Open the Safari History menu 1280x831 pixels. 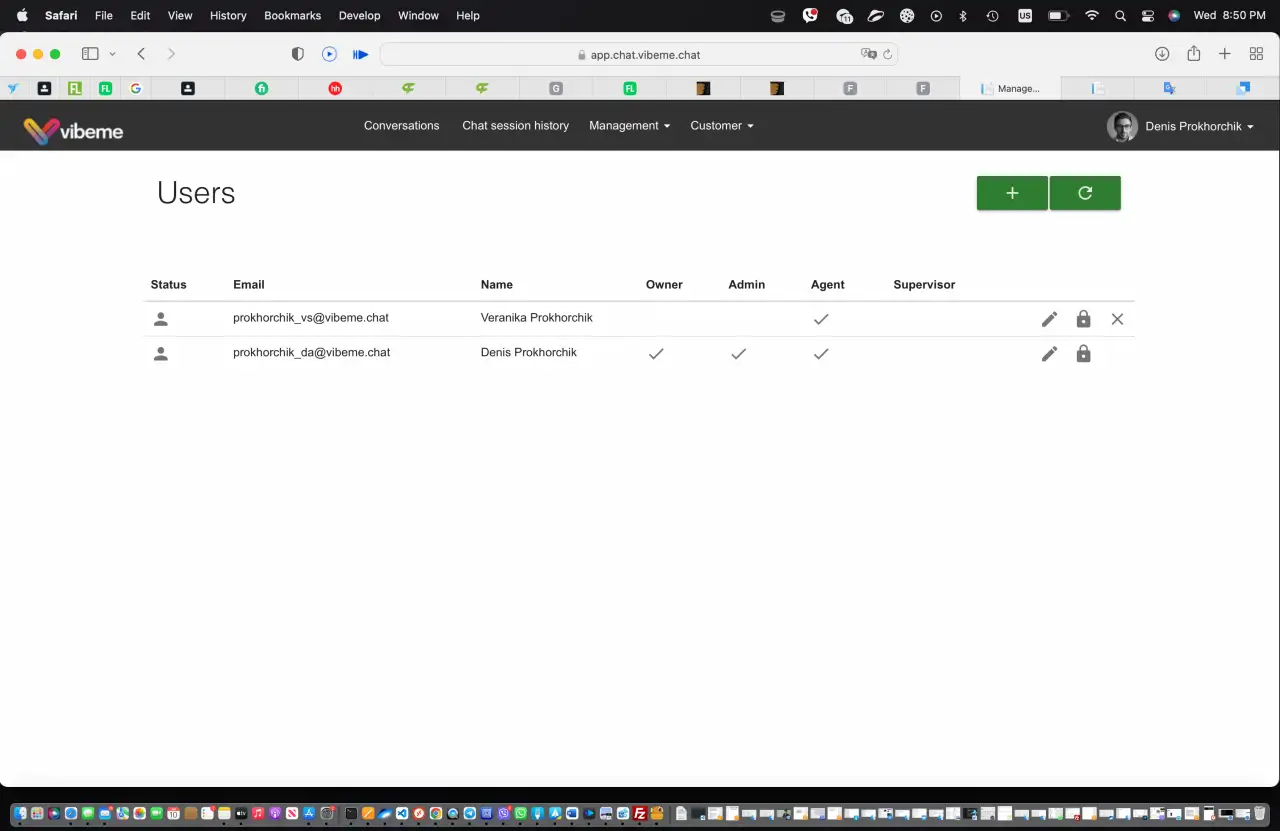point(228,15)
